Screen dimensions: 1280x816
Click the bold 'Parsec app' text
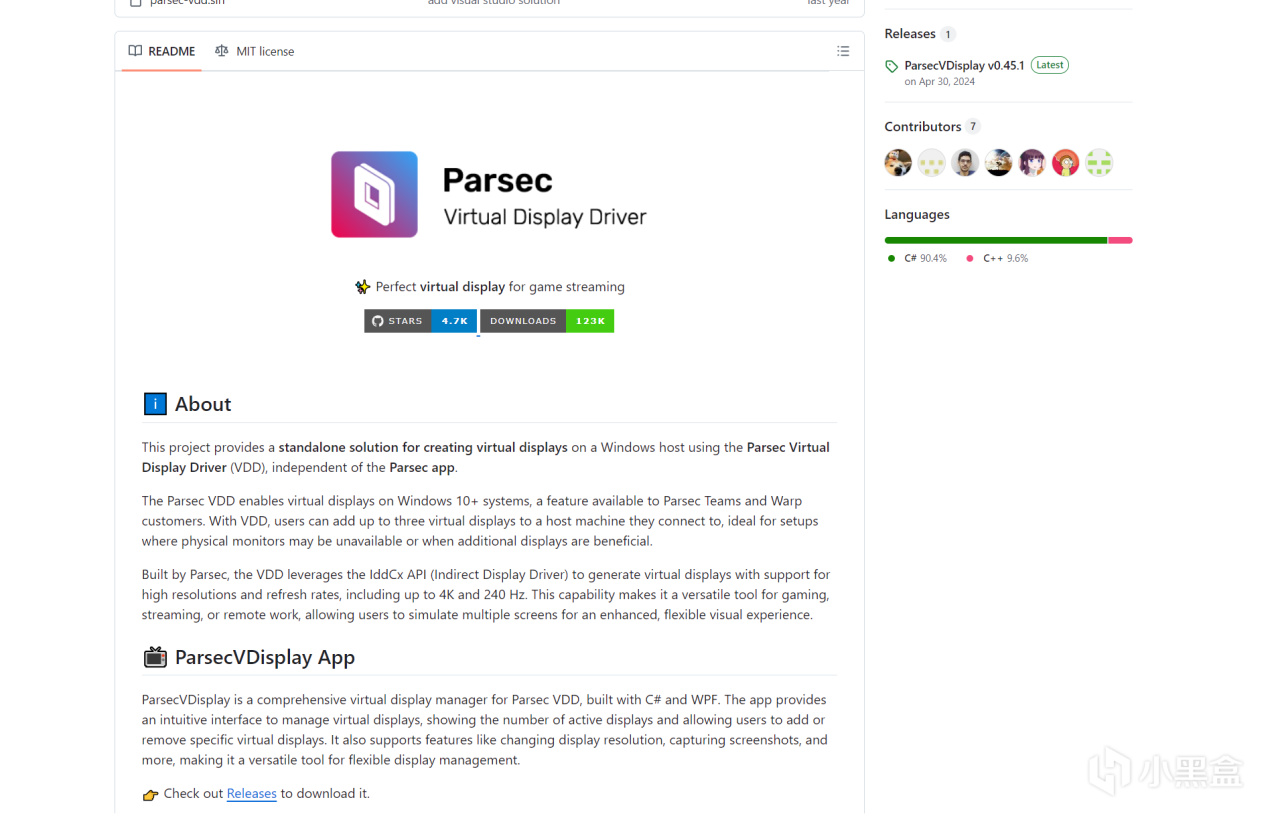pos(422,468)
